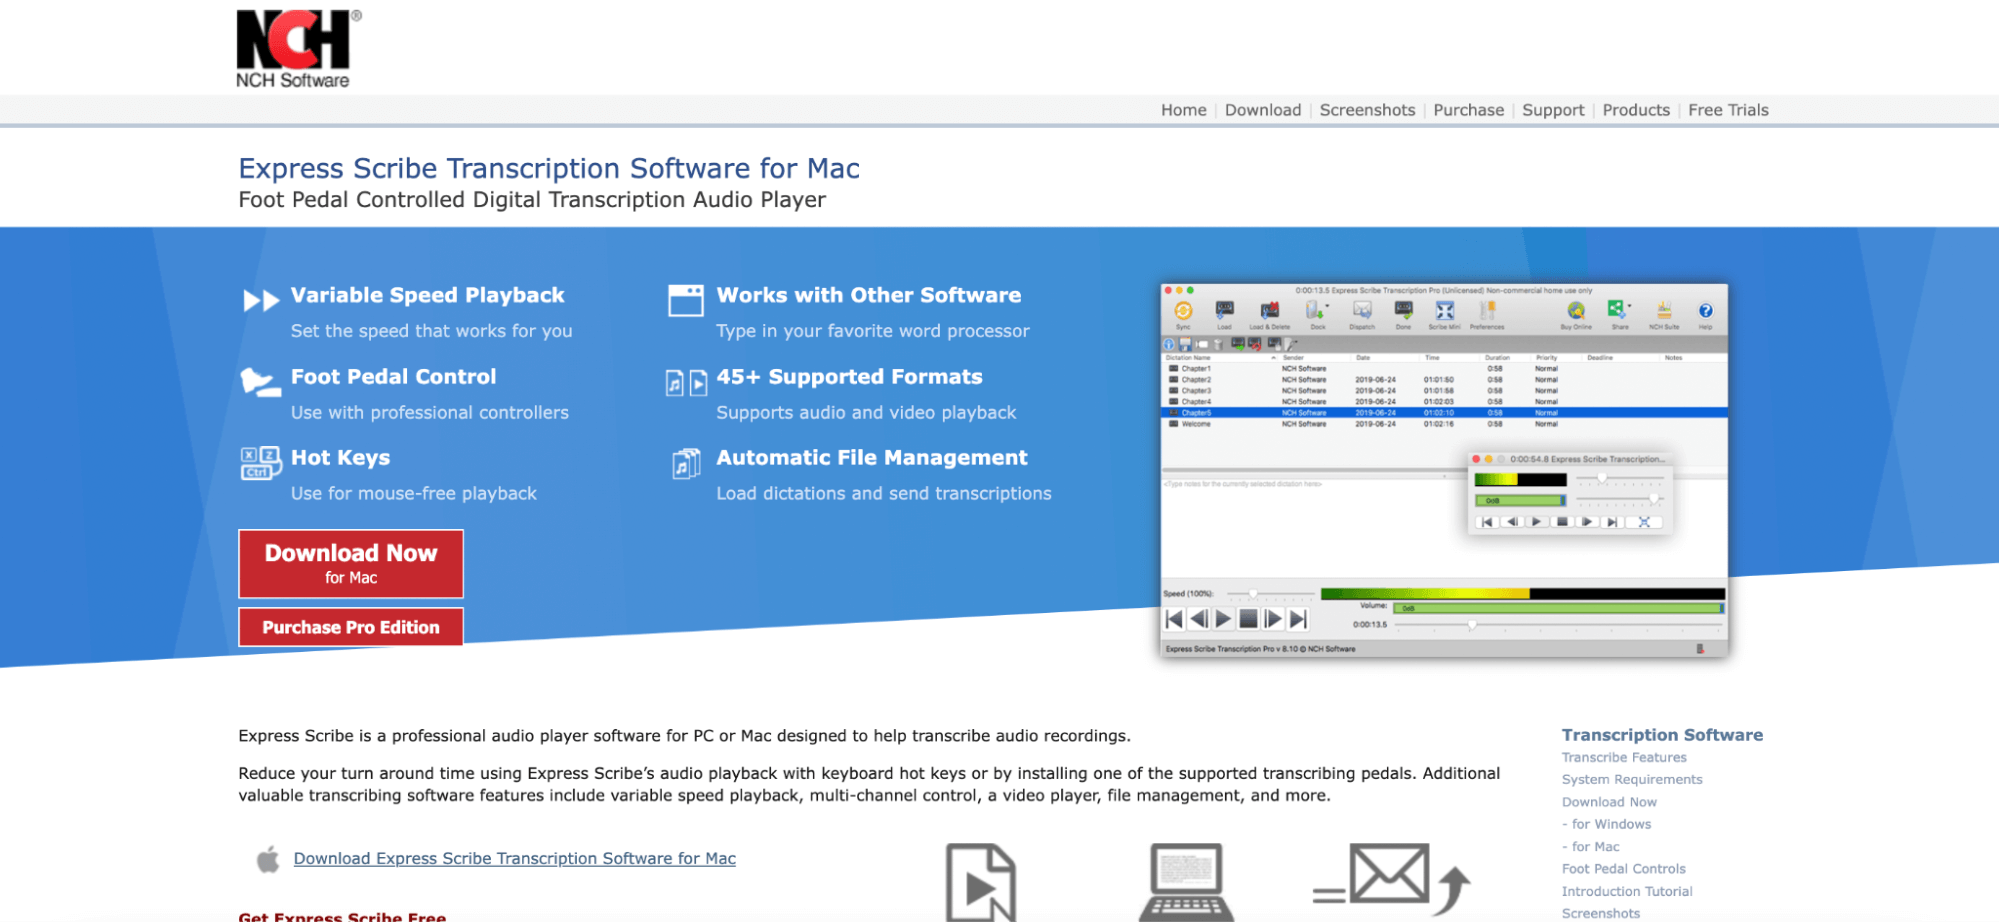Click the Works with Other Software window icon
The height and width of the screenshot is (923, 1999).
686,300
